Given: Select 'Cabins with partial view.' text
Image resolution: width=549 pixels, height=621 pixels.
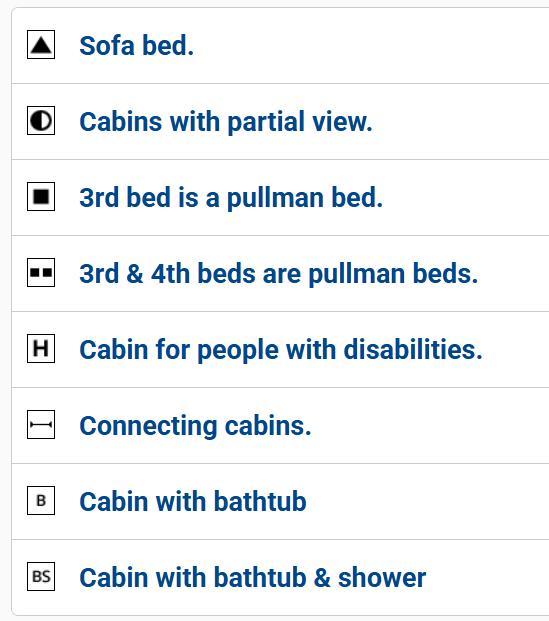Looking at the screenshot, I should tap(226, 122).
